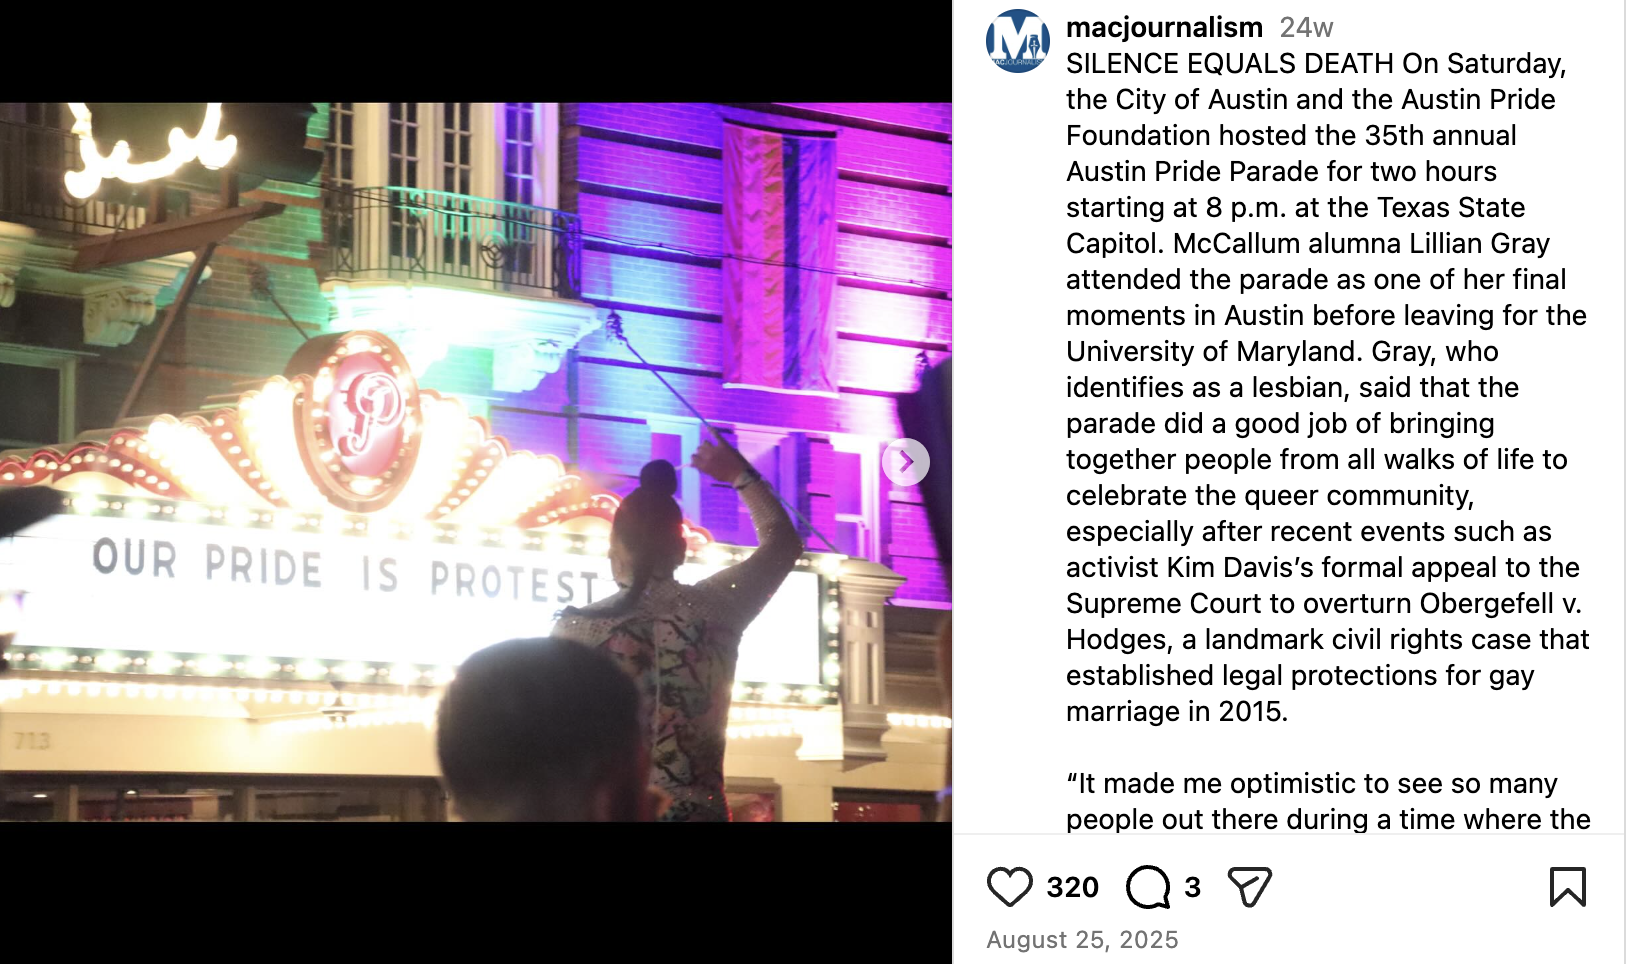Save the post with the bookmark icon
The width and height of the screenshot is (1632, 964).
coord(1567,887)
